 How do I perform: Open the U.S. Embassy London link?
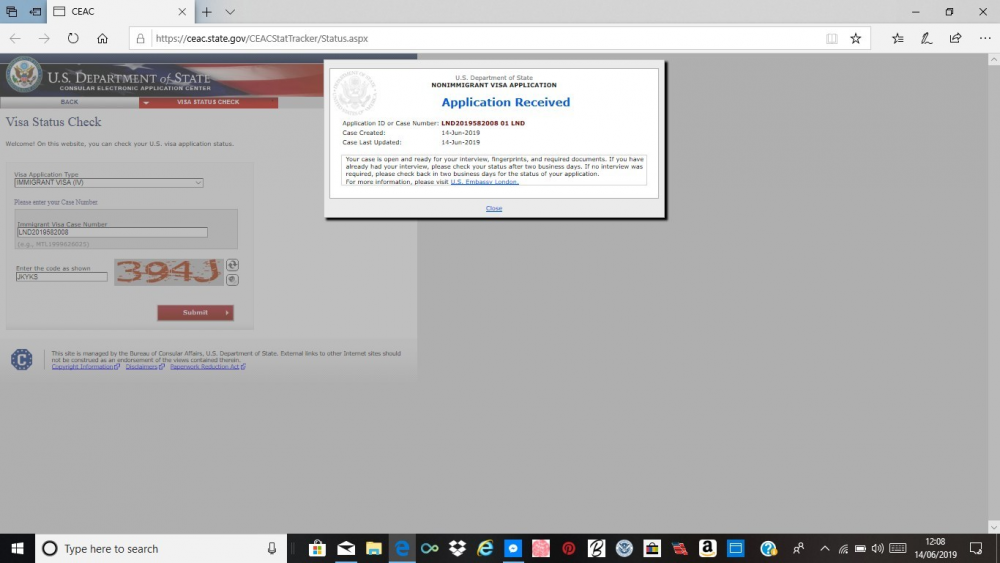484,182
